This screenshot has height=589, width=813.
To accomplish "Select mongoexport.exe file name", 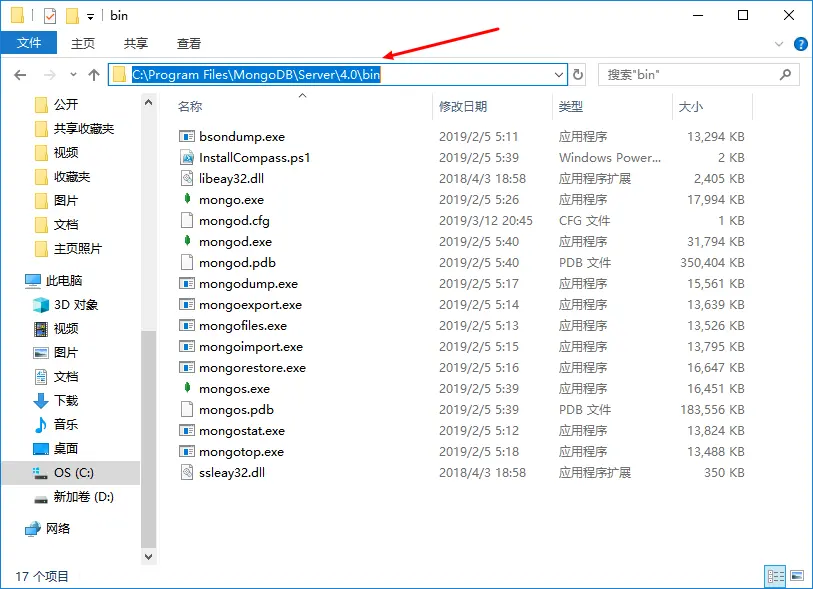I will click(x=250, y=305).
